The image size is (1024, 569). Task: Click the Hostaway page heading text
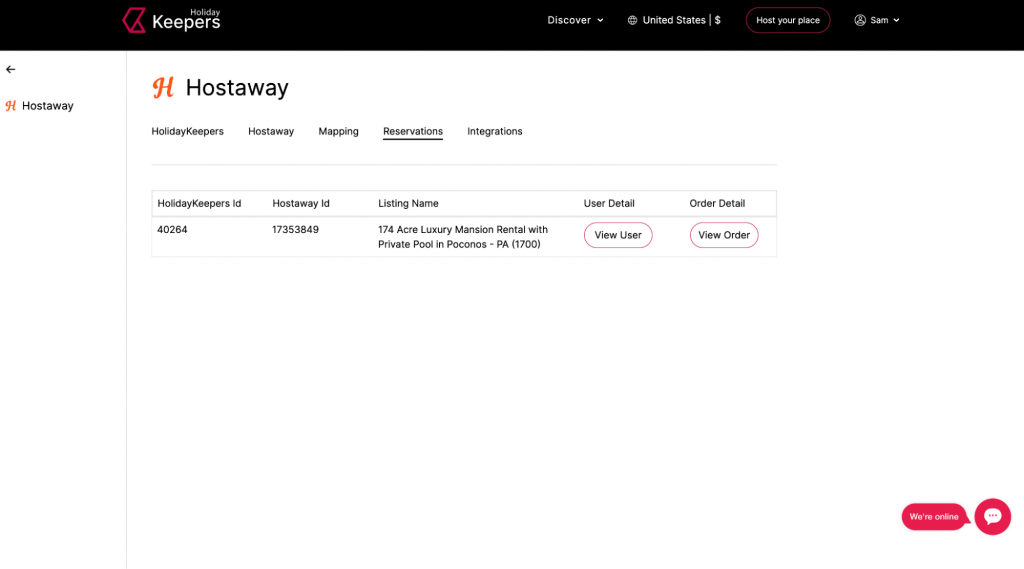click(x=237, y=88)
